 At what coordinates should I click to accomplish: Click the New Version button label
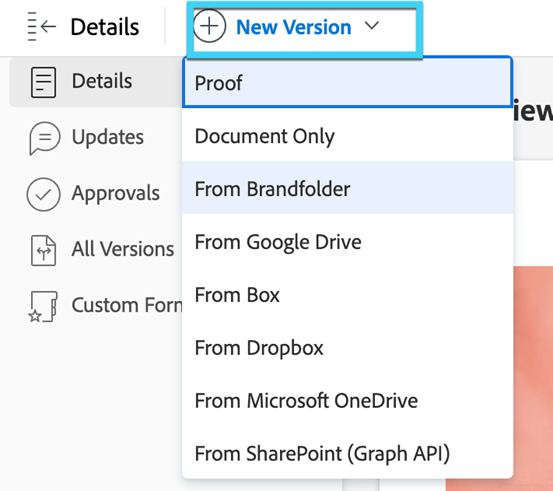[293, 27]
